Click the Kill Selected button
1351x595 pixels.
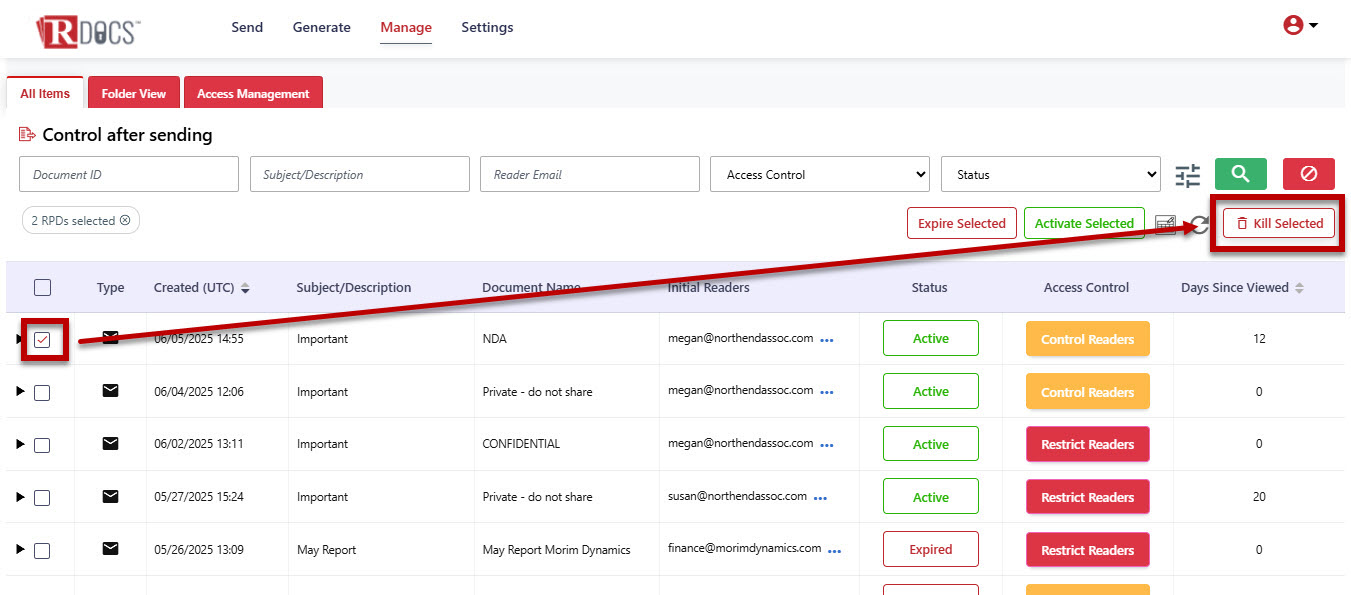[1279, 224]
